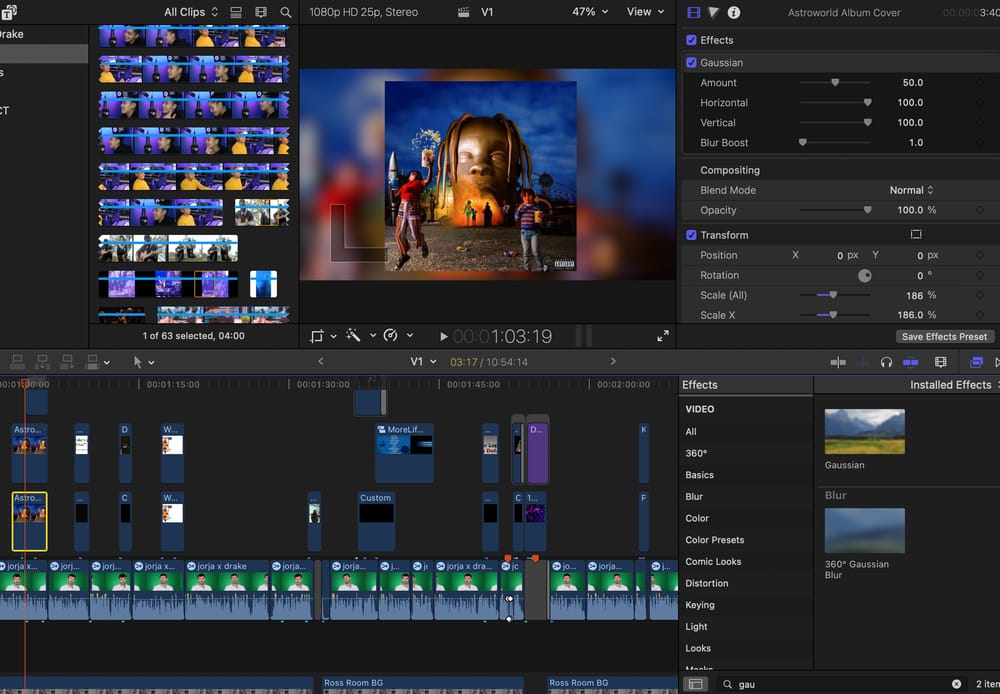
Task: Add keyframe for Opacity parameter
Action: (980, 210)
